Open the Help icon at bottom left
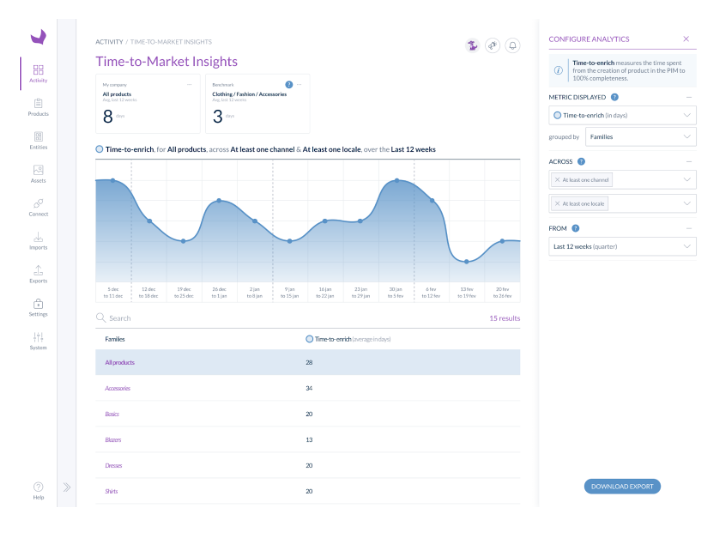 coord(38,489)
